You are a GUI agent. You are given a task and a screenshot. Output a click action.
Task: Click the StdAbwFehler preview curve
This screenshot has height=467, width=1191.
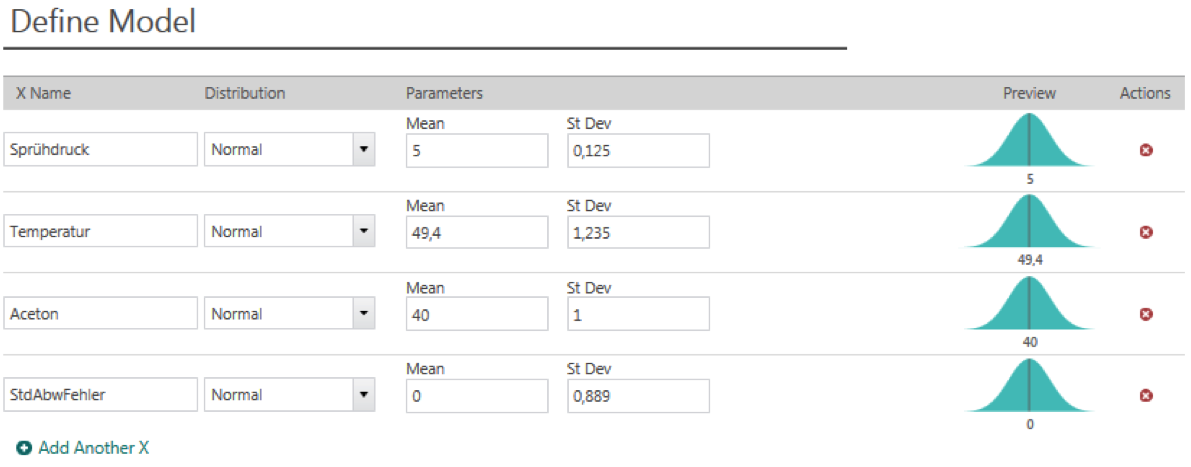tap(1029, 384)
